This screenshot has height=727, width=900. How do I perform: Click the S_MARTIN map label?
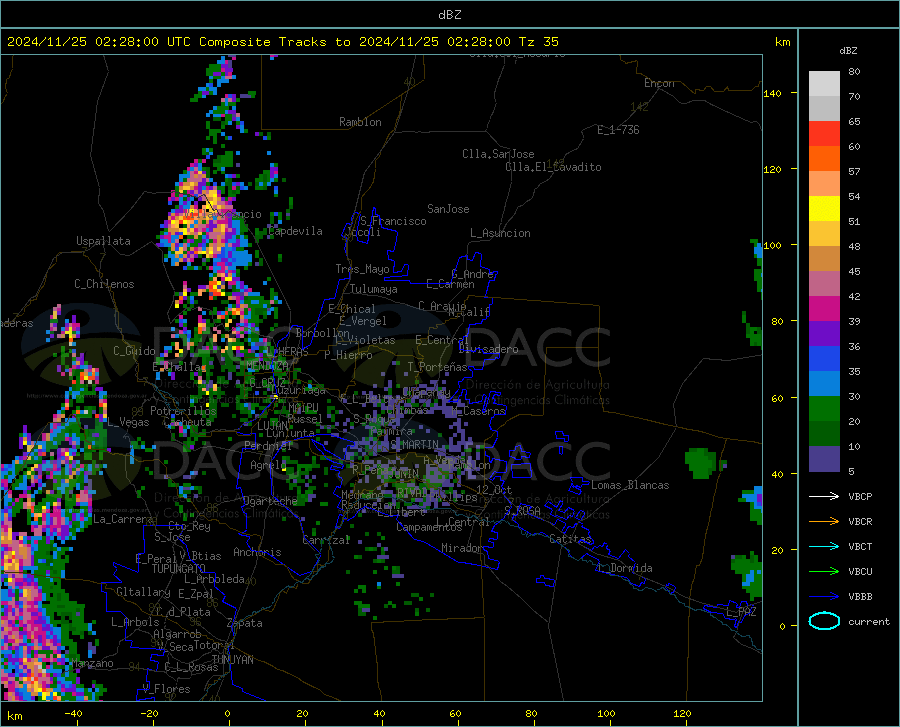coord(414,445)
